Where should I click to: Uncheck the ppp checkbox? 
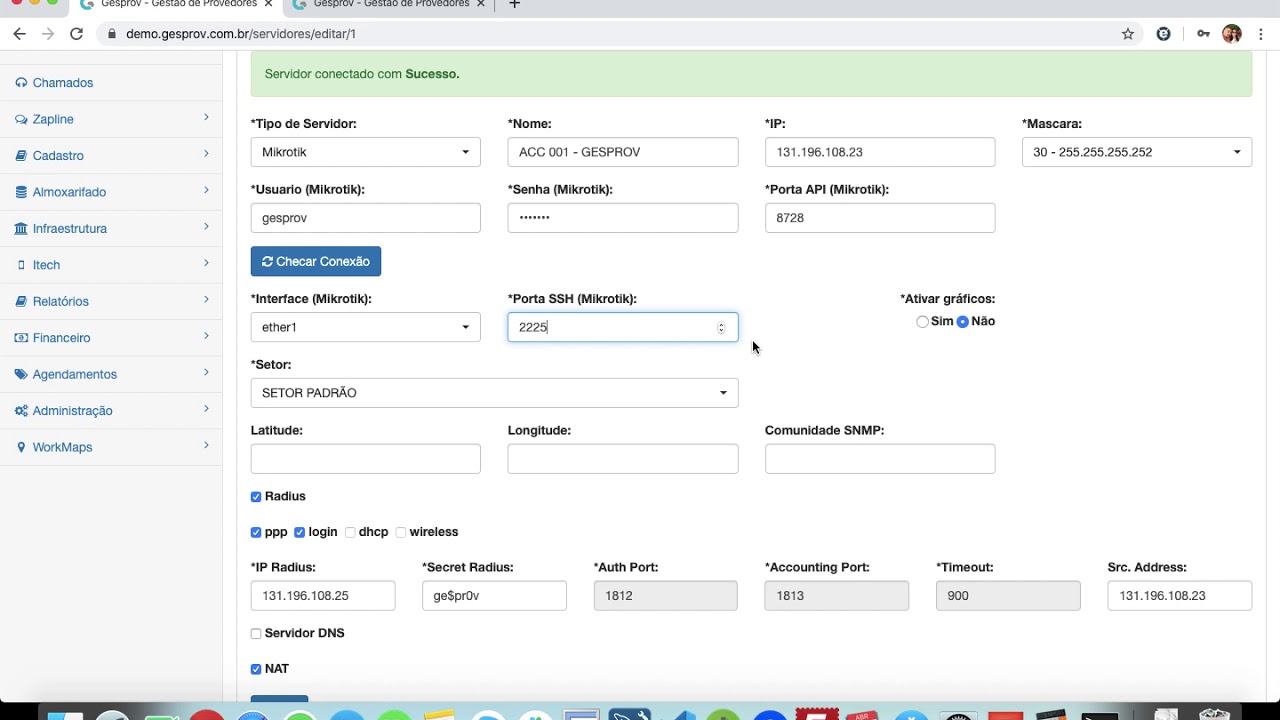pos(256,533)
